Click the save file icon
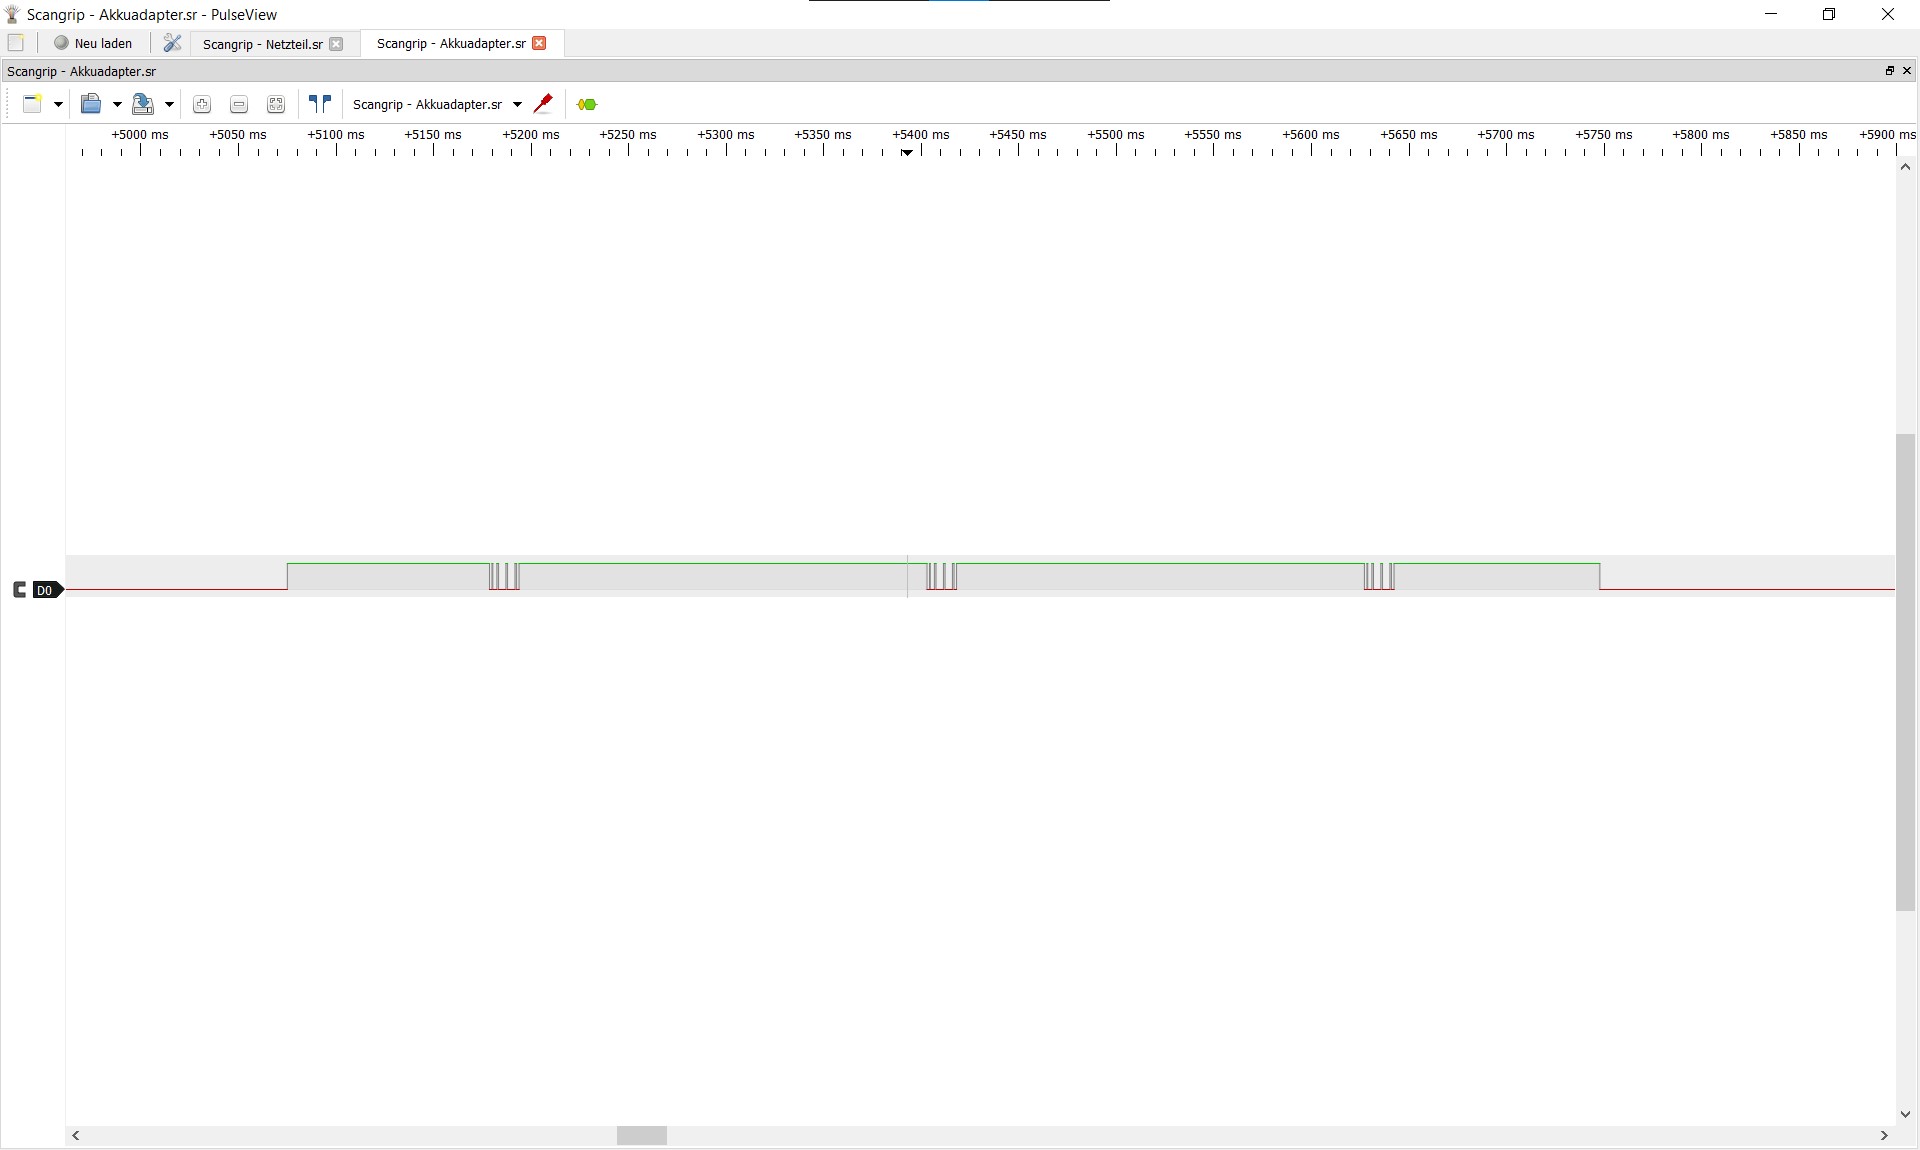 [143, 104]
